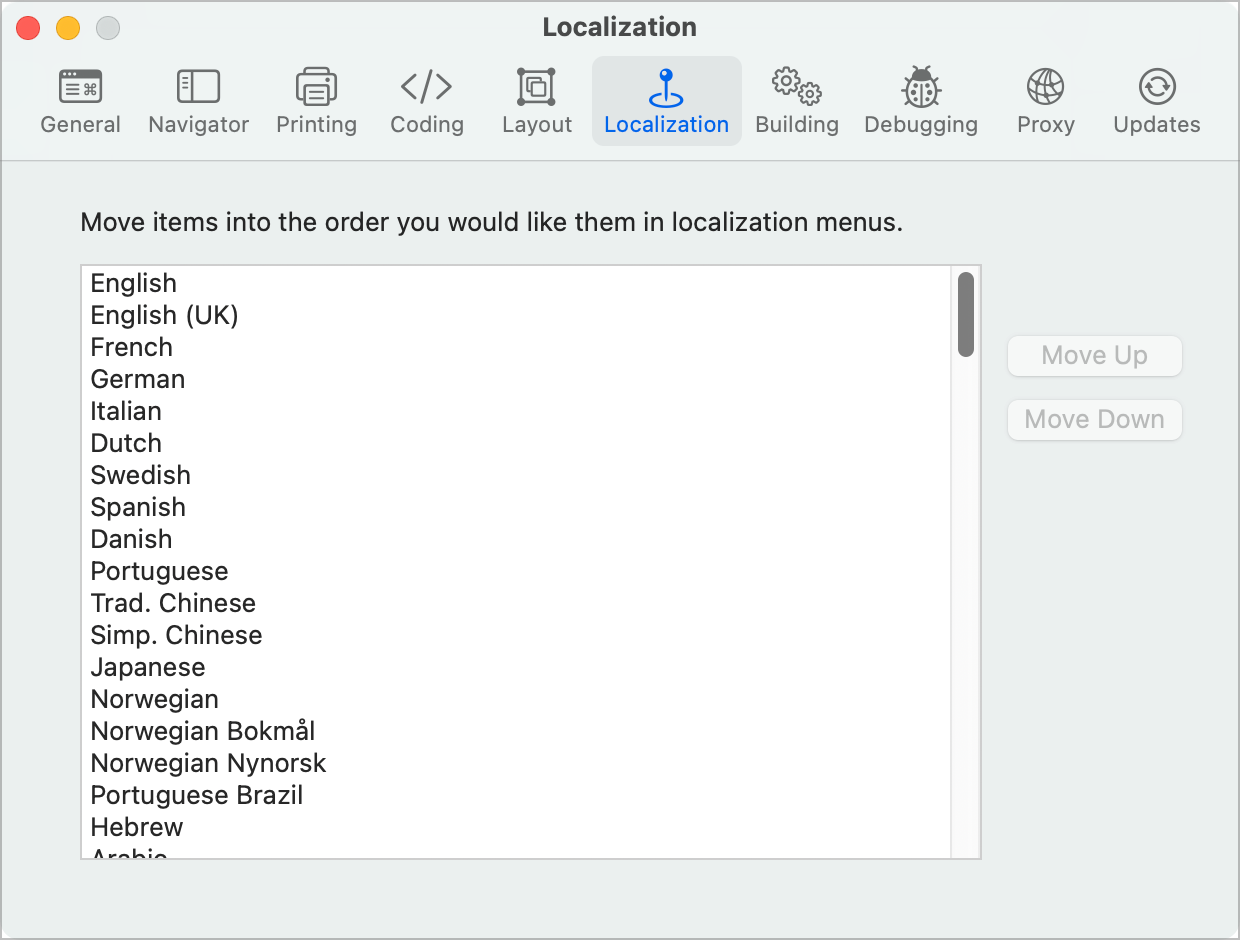
Task: Pick Portuguese Brazil in the list
Action: pyautogui.click(x=196, y=795)
